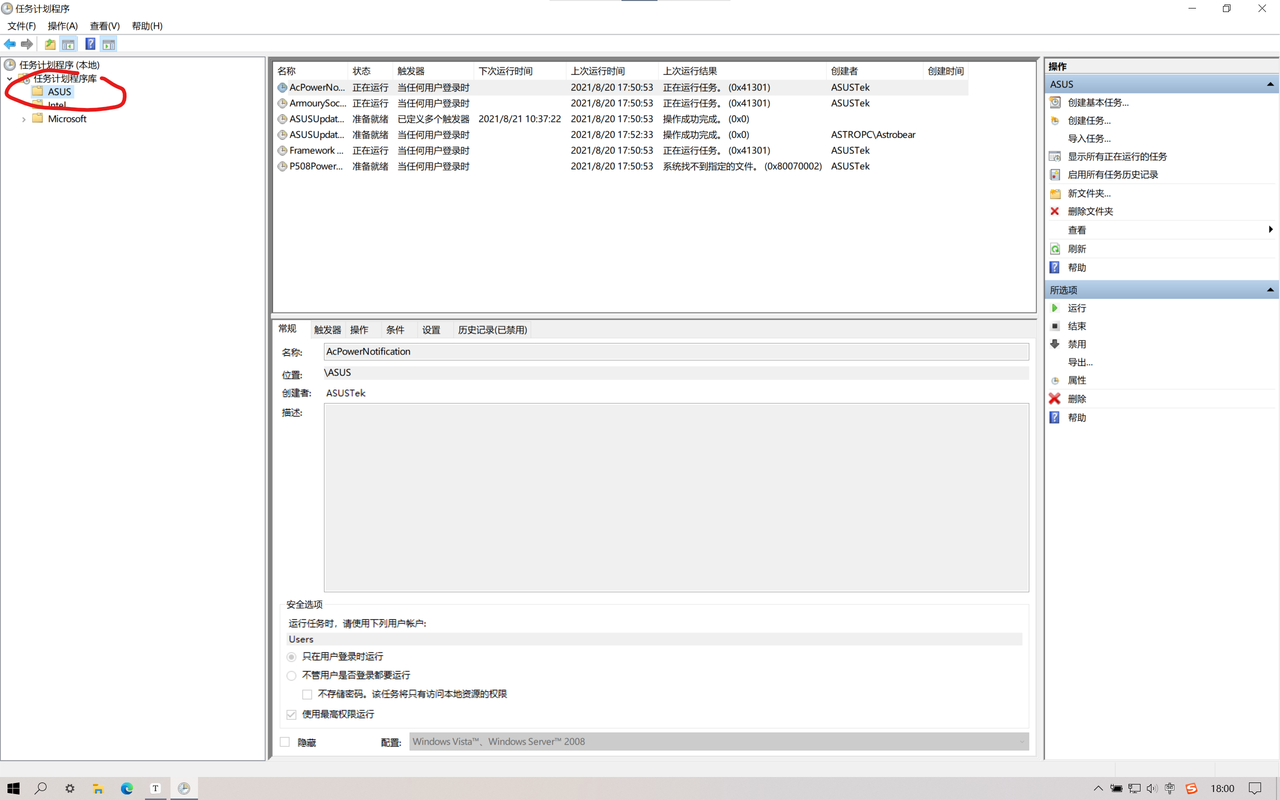
Task: Click 导入任务... in the actions pane
Action: (x=1089, y=138)
